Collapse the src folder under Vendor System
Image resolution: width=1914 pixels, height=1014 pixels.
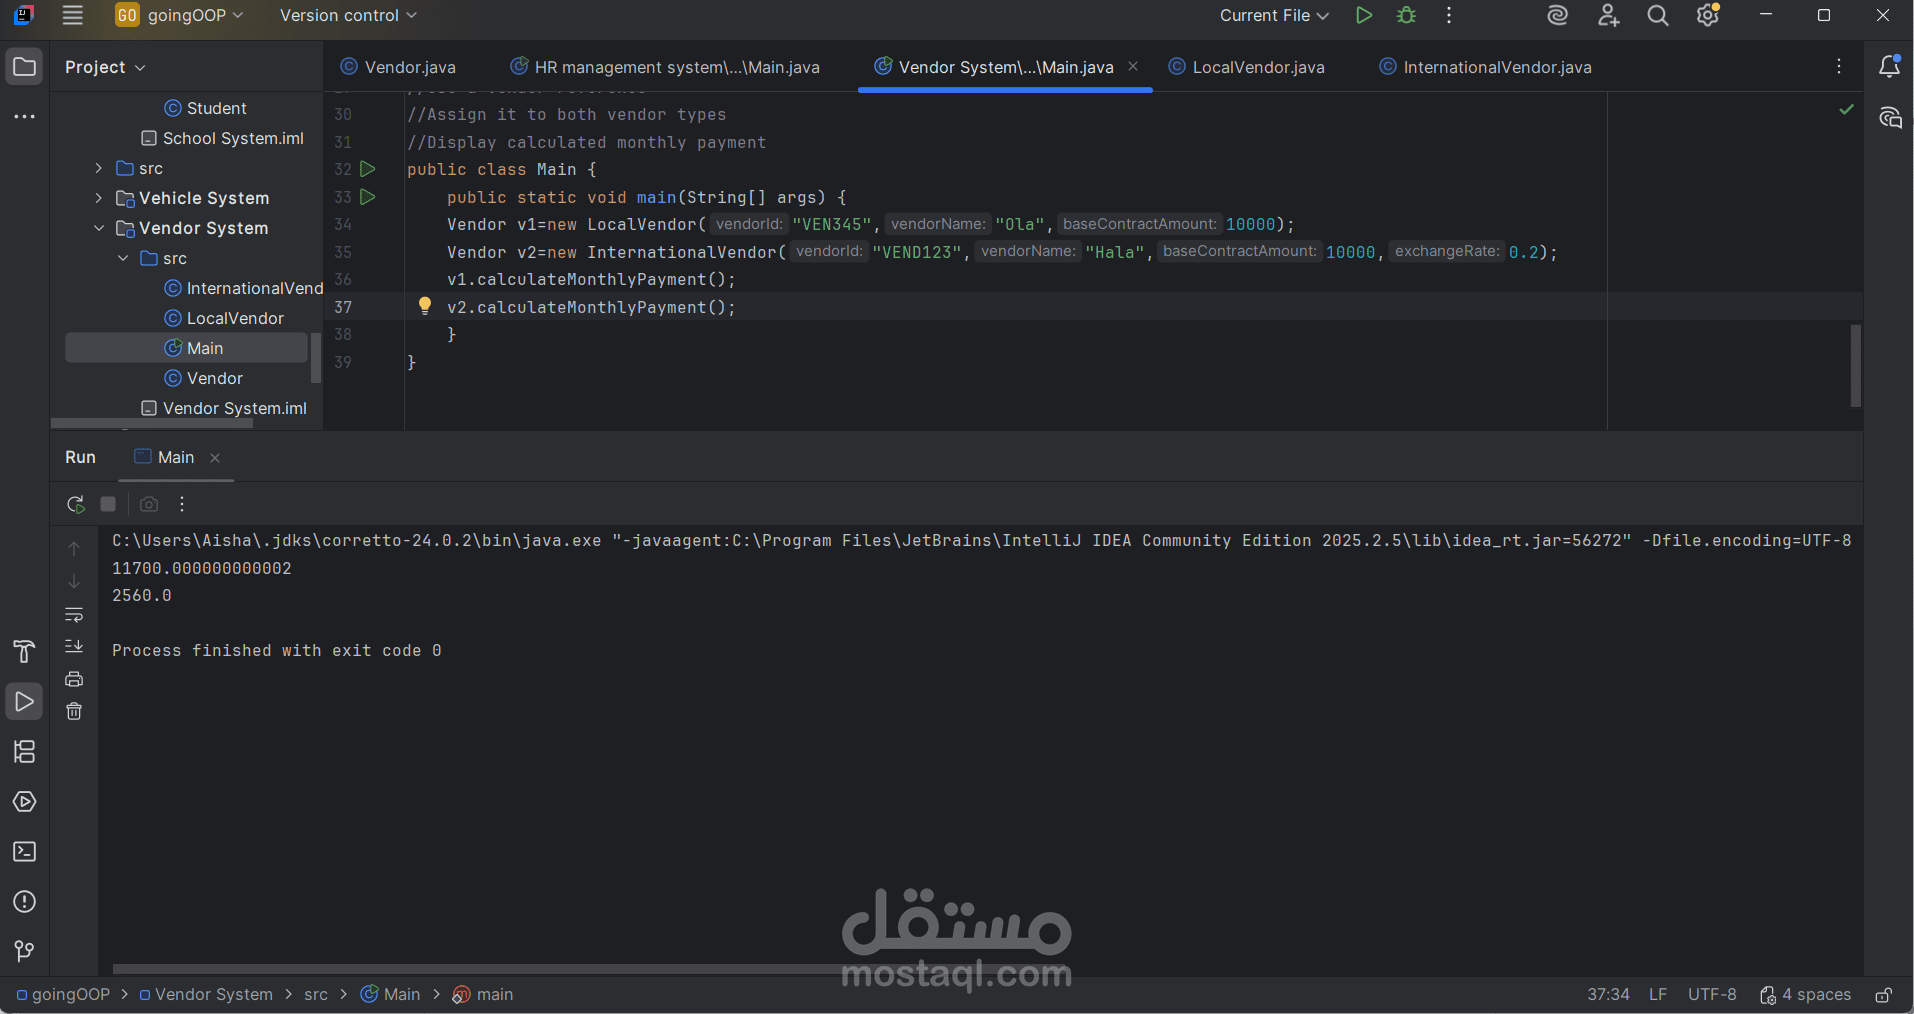click(x=123, y=258)
